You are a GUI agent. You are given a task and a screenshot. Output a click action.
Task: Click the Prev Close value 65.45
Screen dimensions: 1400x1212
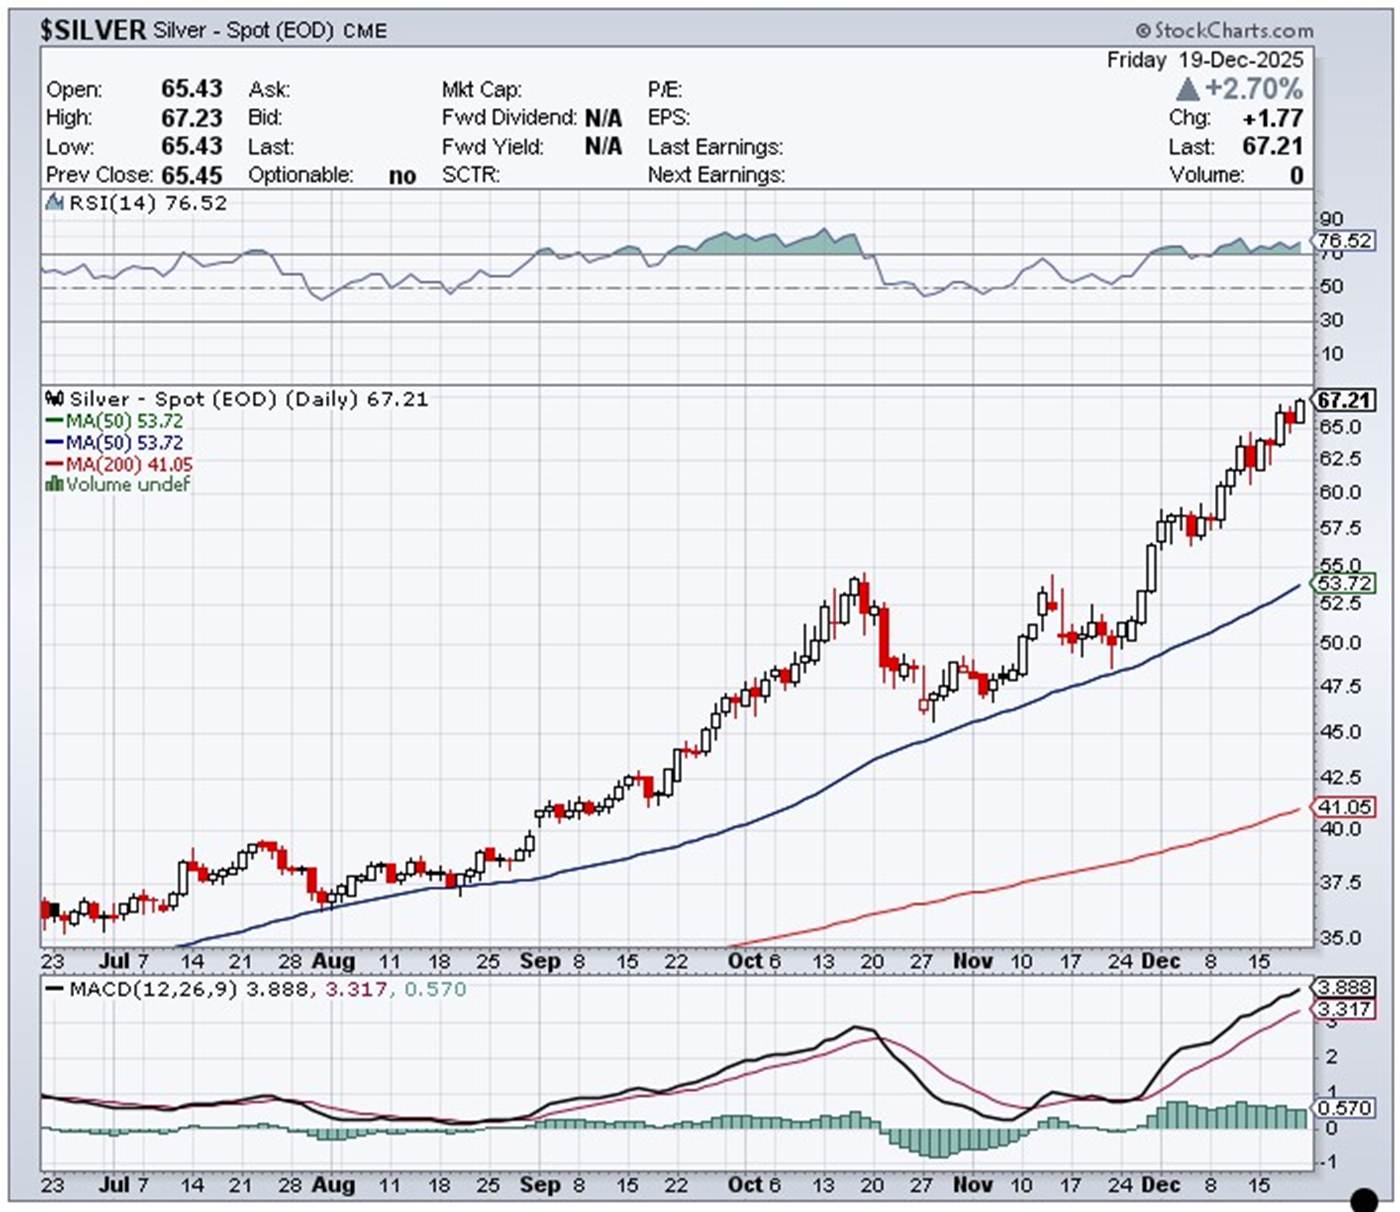(x=191, y=175)
